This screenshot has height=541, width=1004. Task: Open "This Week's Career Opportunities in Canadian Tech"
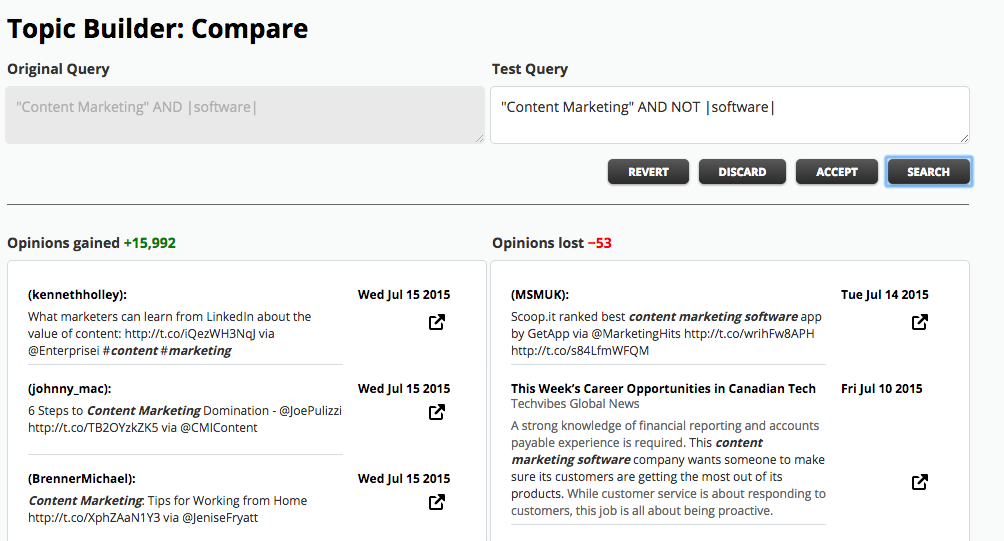click(x=663, y=389)
